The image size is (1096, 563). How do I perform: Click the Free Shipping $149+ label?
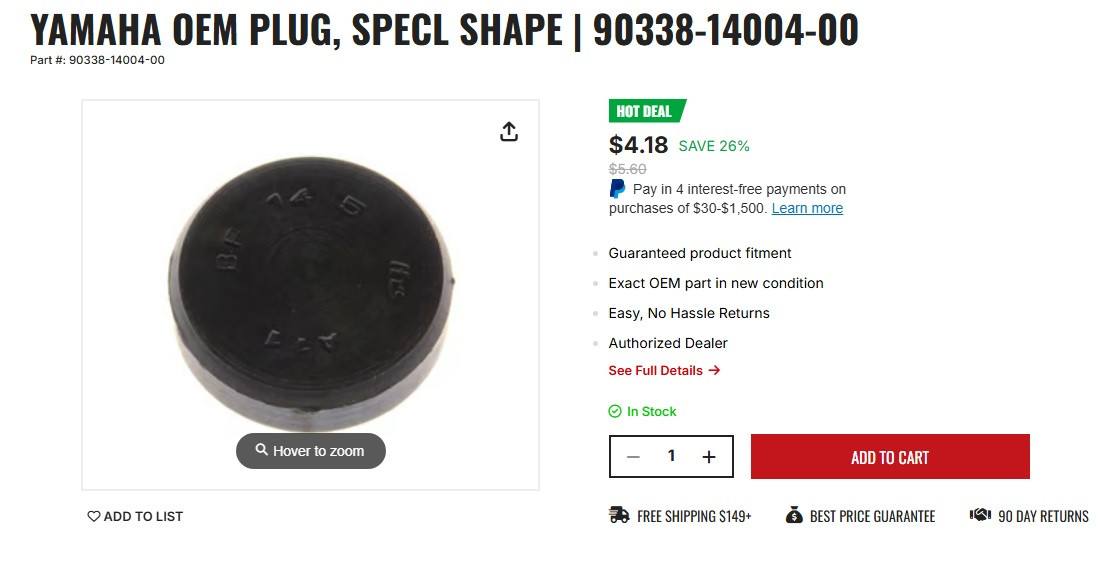694,516
